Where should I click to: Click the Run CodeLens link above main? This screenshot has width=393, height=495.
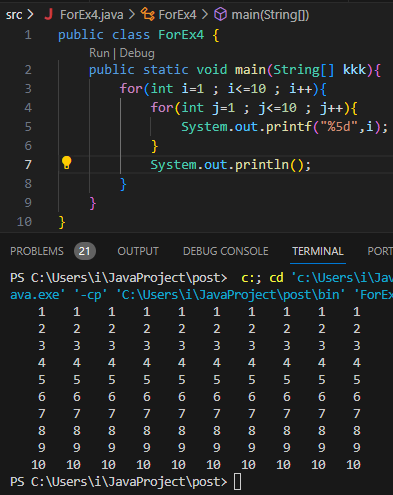coord(99,53)
